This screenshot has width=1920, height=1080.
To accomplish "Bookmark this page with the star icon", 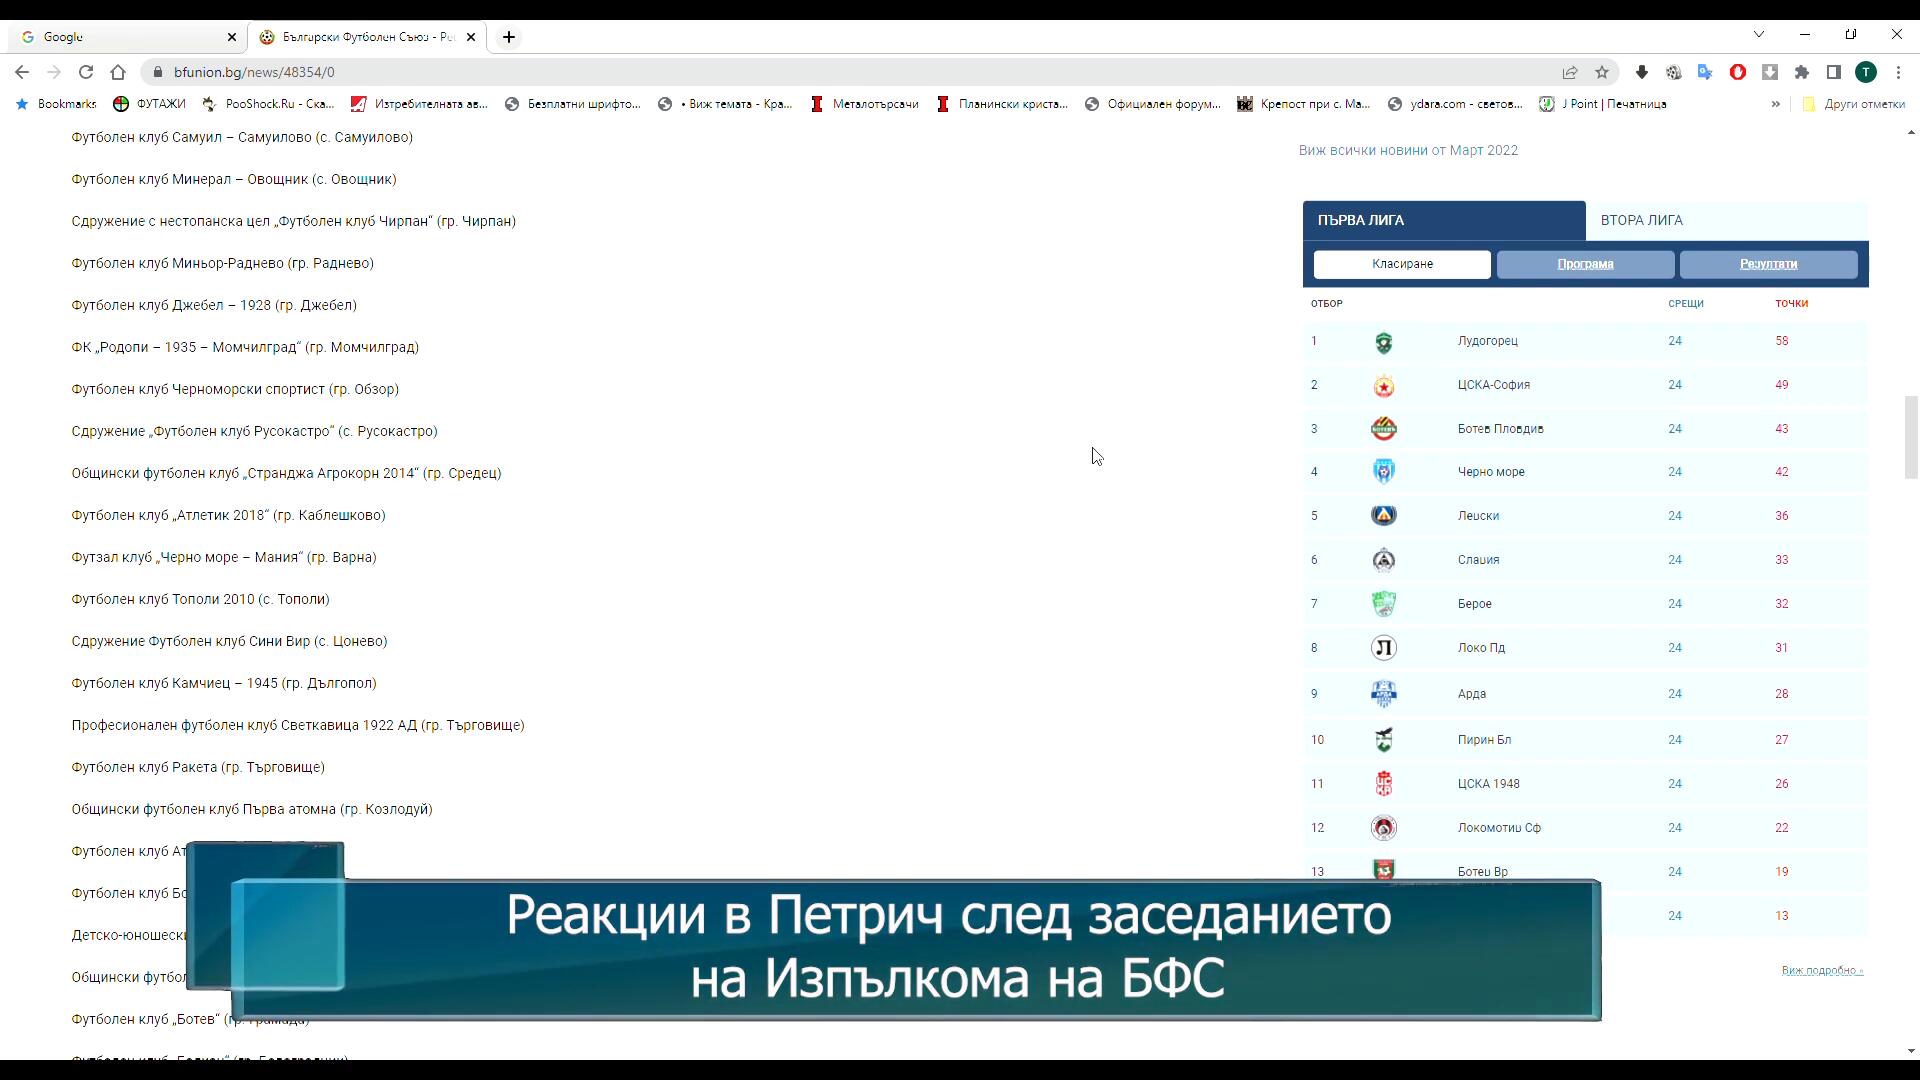I will (1602, 72).
